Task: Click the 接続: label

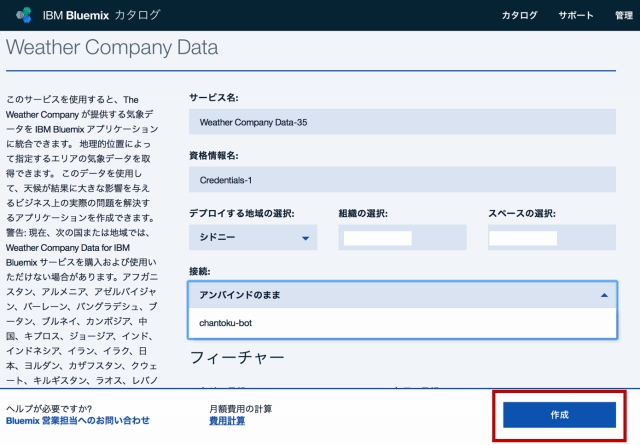Action: 200,271
